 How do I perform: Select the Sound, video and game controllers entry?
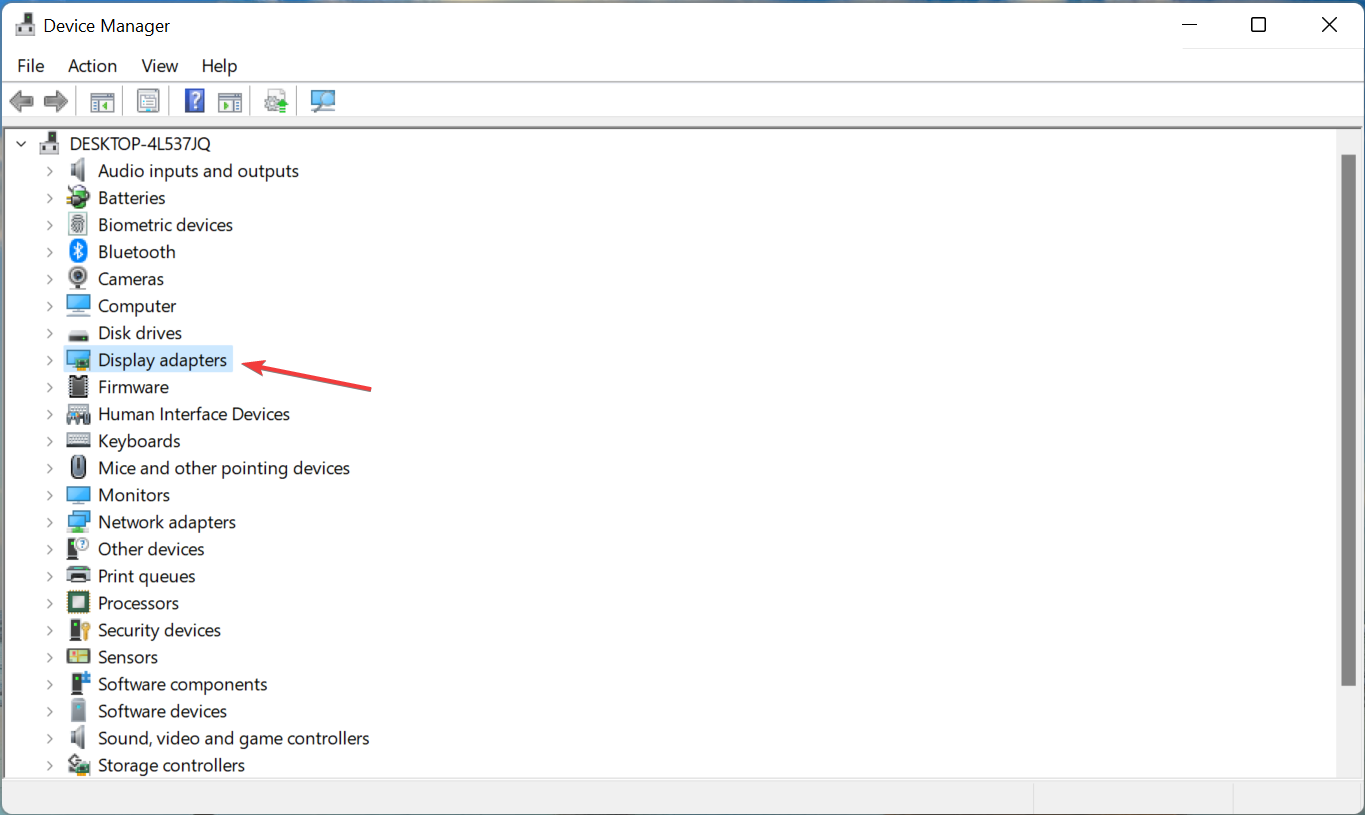click(233, 738)
